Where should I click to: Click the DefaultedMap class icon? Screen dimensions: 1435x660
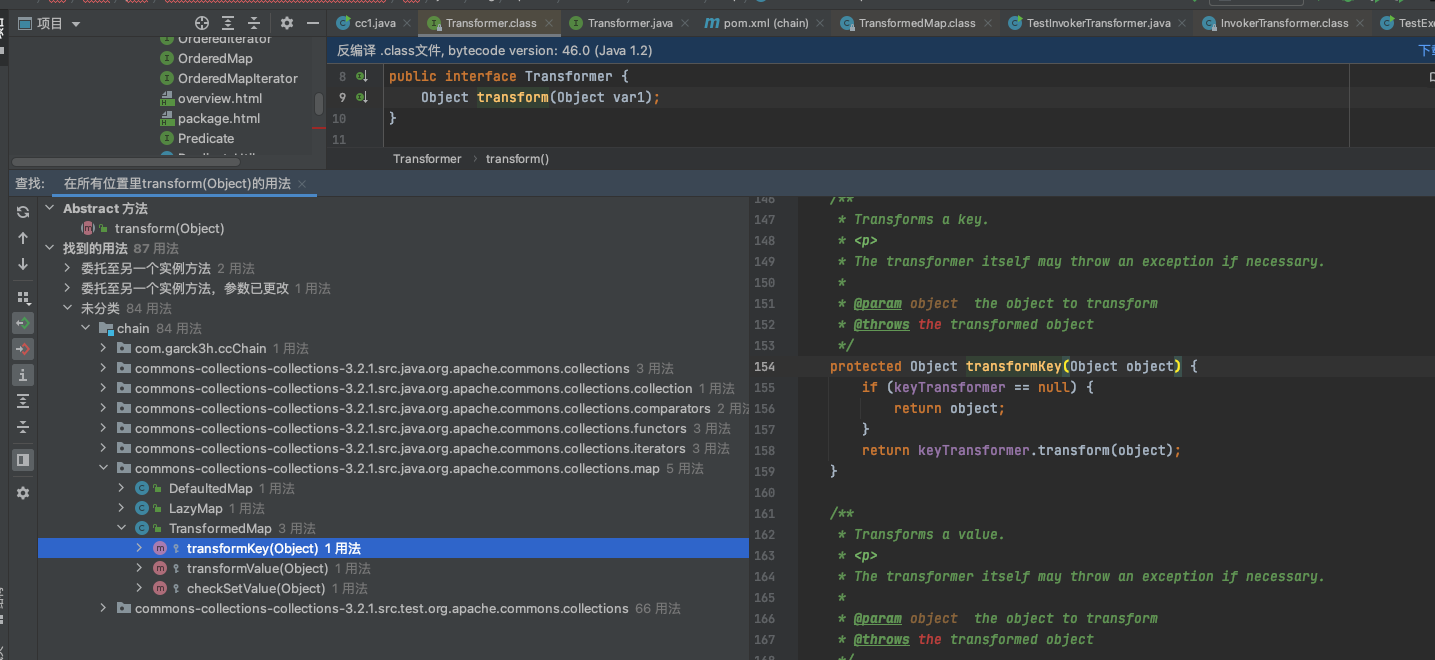(x=142, y=488)
